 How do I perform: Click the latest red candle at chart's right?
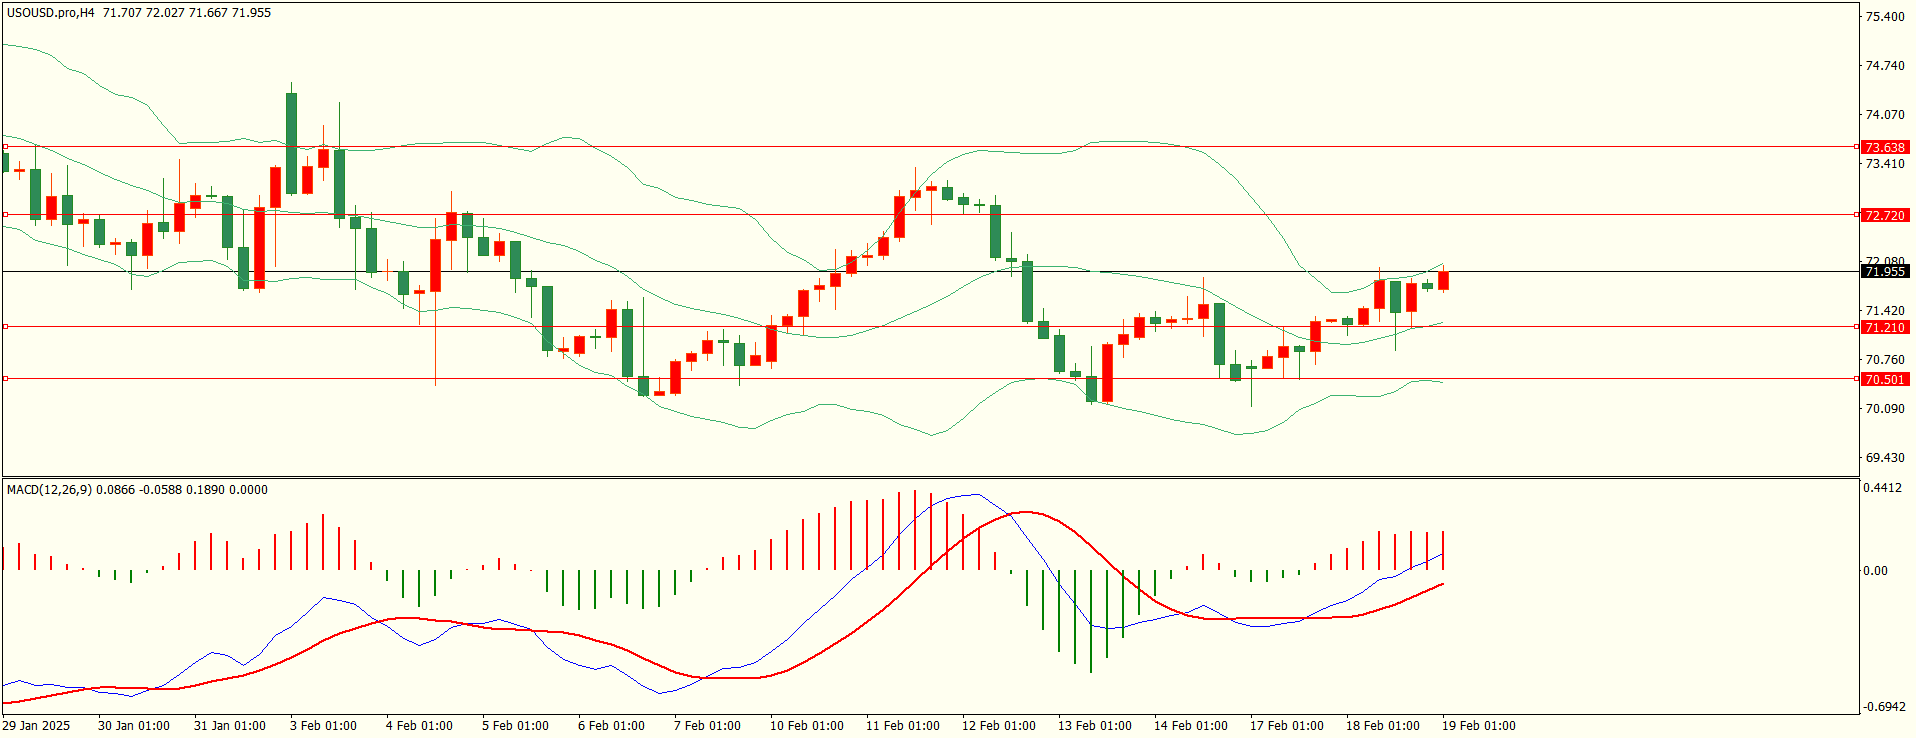pyautogui.click(x=1443, y=281)
